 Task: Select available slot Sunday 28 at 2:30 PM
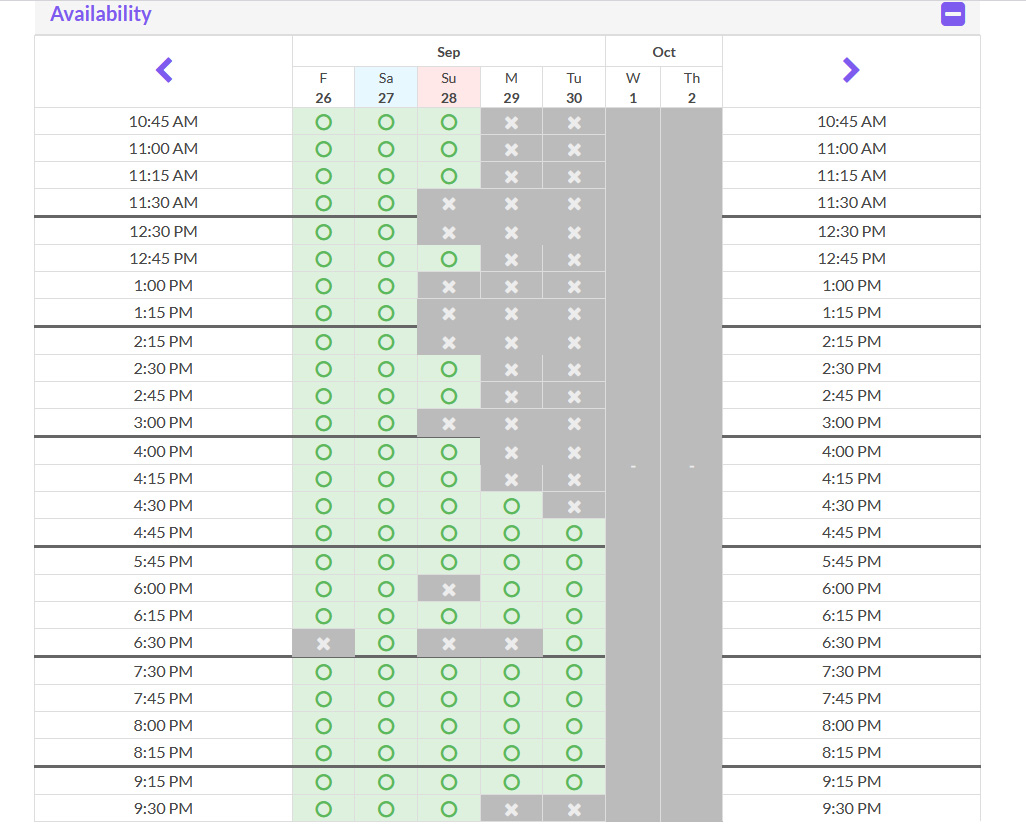[x=449, y=369]
